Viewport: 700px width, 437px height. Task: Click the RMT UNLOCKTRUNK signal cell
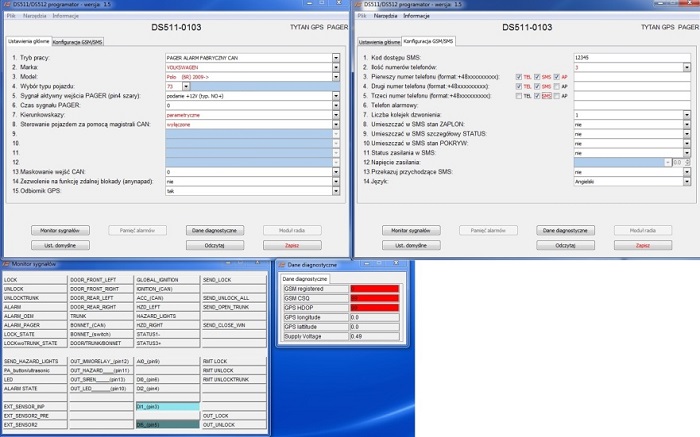tap(233, 379)
